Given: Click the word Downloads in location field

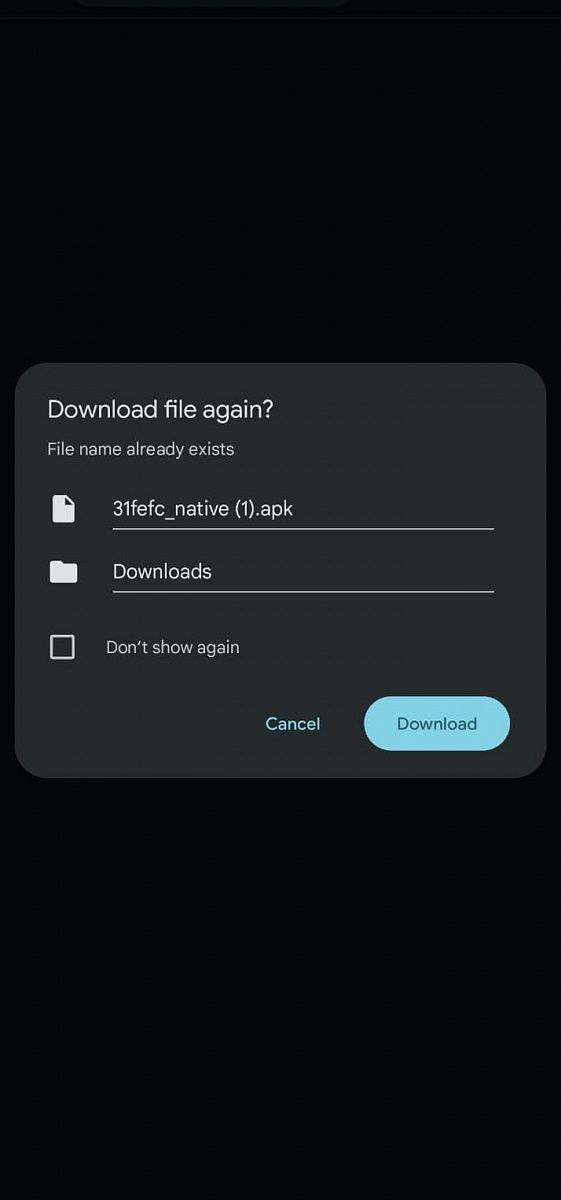Looking at the screenshot, I should (x=162, y=571).
